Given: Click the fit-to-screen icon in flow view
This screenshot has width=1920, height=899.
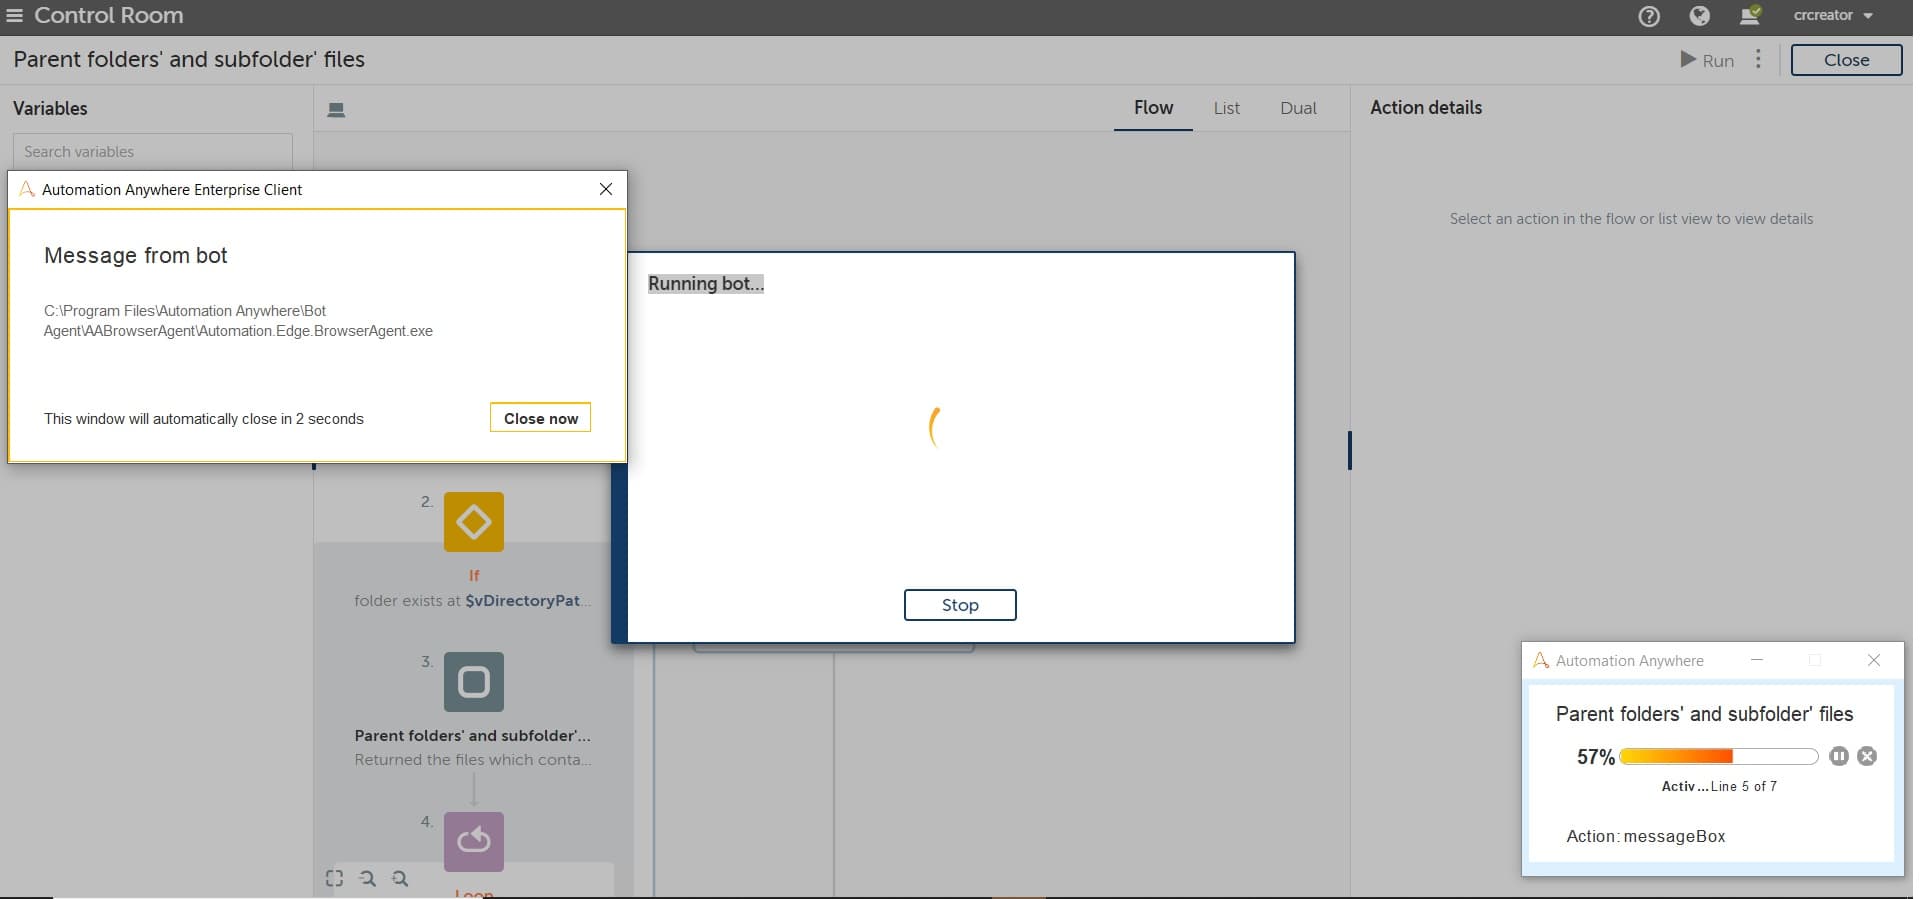Looking at the screenshot, I should click(334, 878).
